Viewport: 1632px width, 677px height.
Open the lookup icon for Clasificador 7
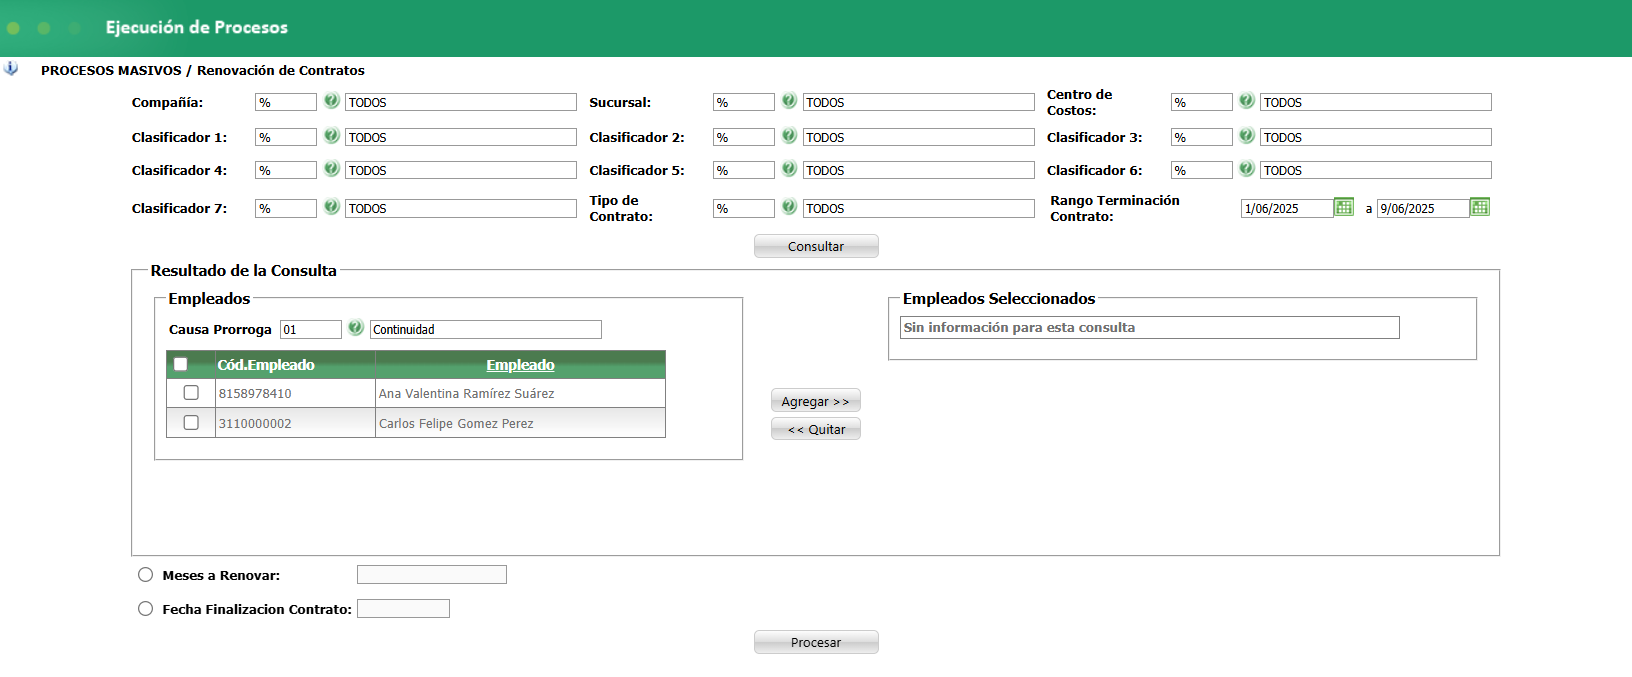tap(331, 207)
